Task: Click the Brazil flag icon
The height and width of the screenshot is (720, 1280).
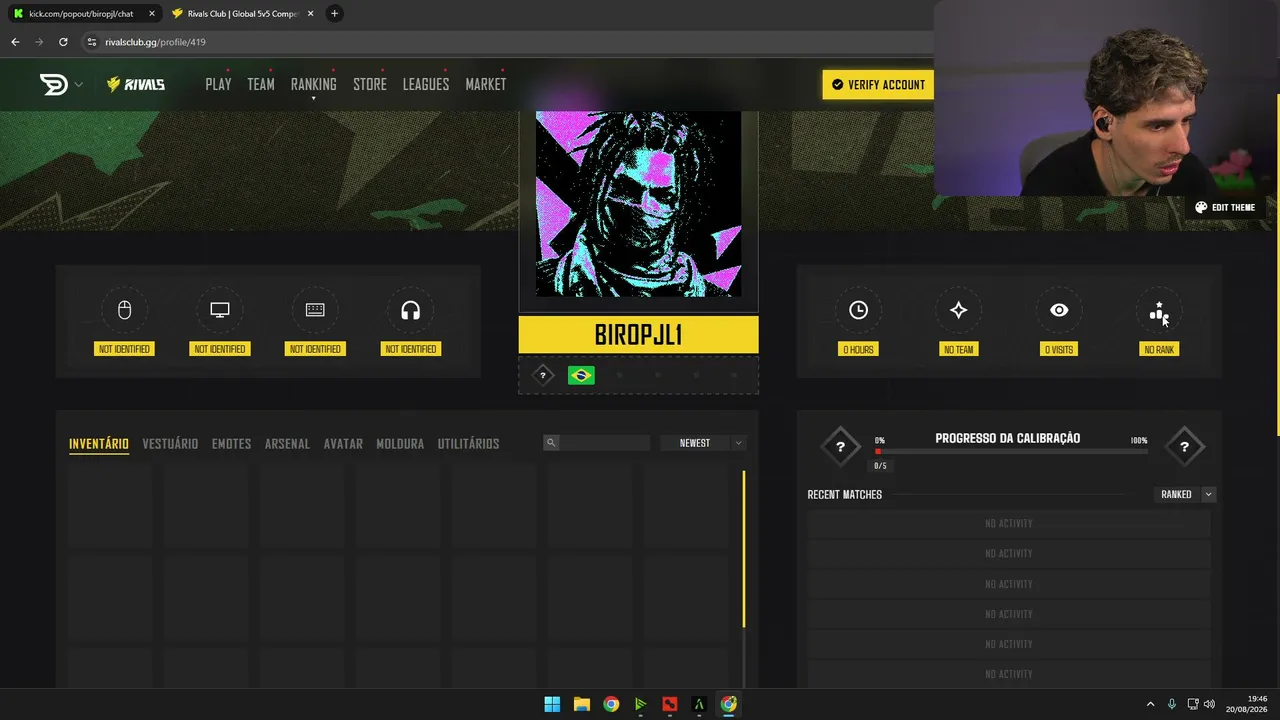Action: point(581,375)
